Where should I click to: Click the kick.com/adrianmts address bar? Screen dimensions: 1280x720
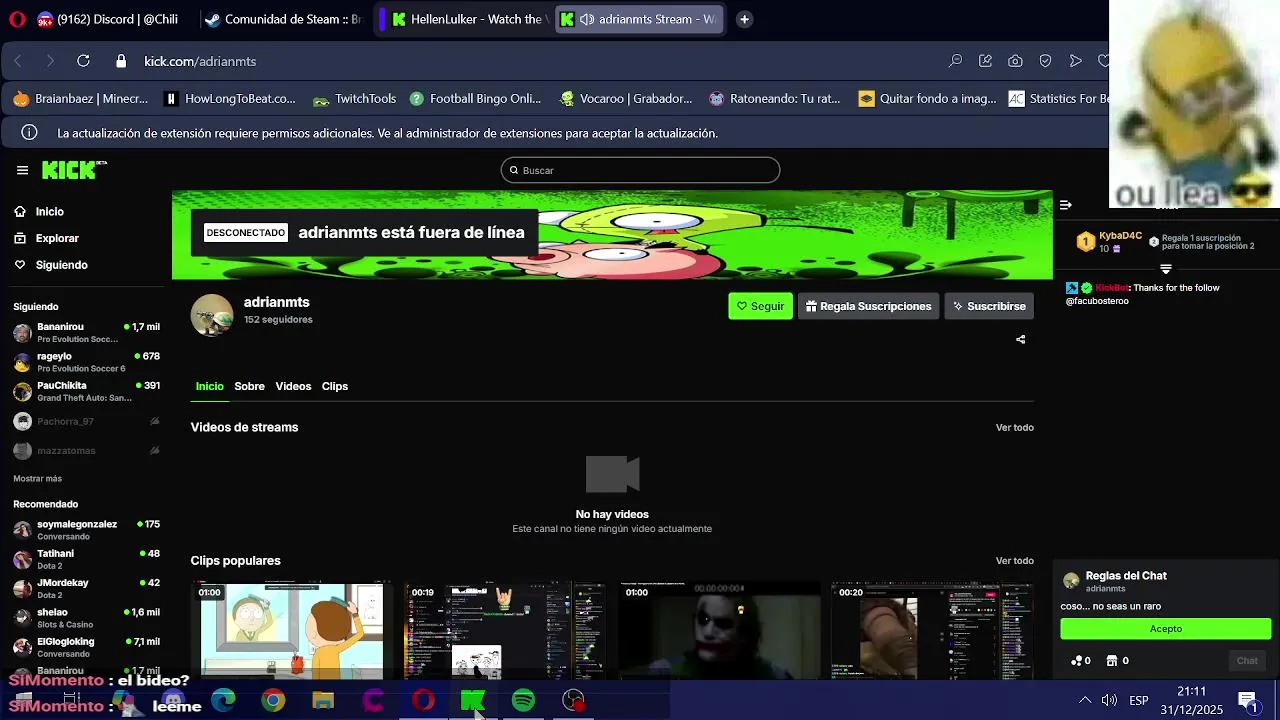coord(200,61)
